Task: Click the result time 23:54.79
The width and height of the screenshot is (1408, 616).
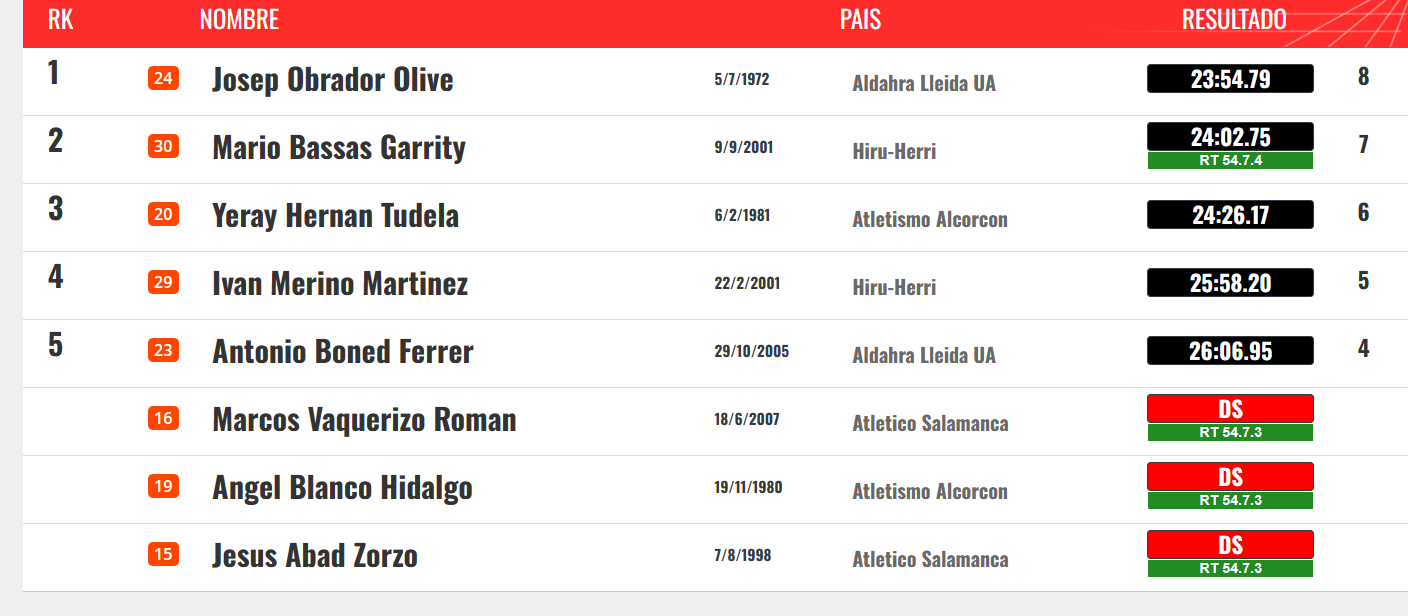Action: click(1230, 79)
